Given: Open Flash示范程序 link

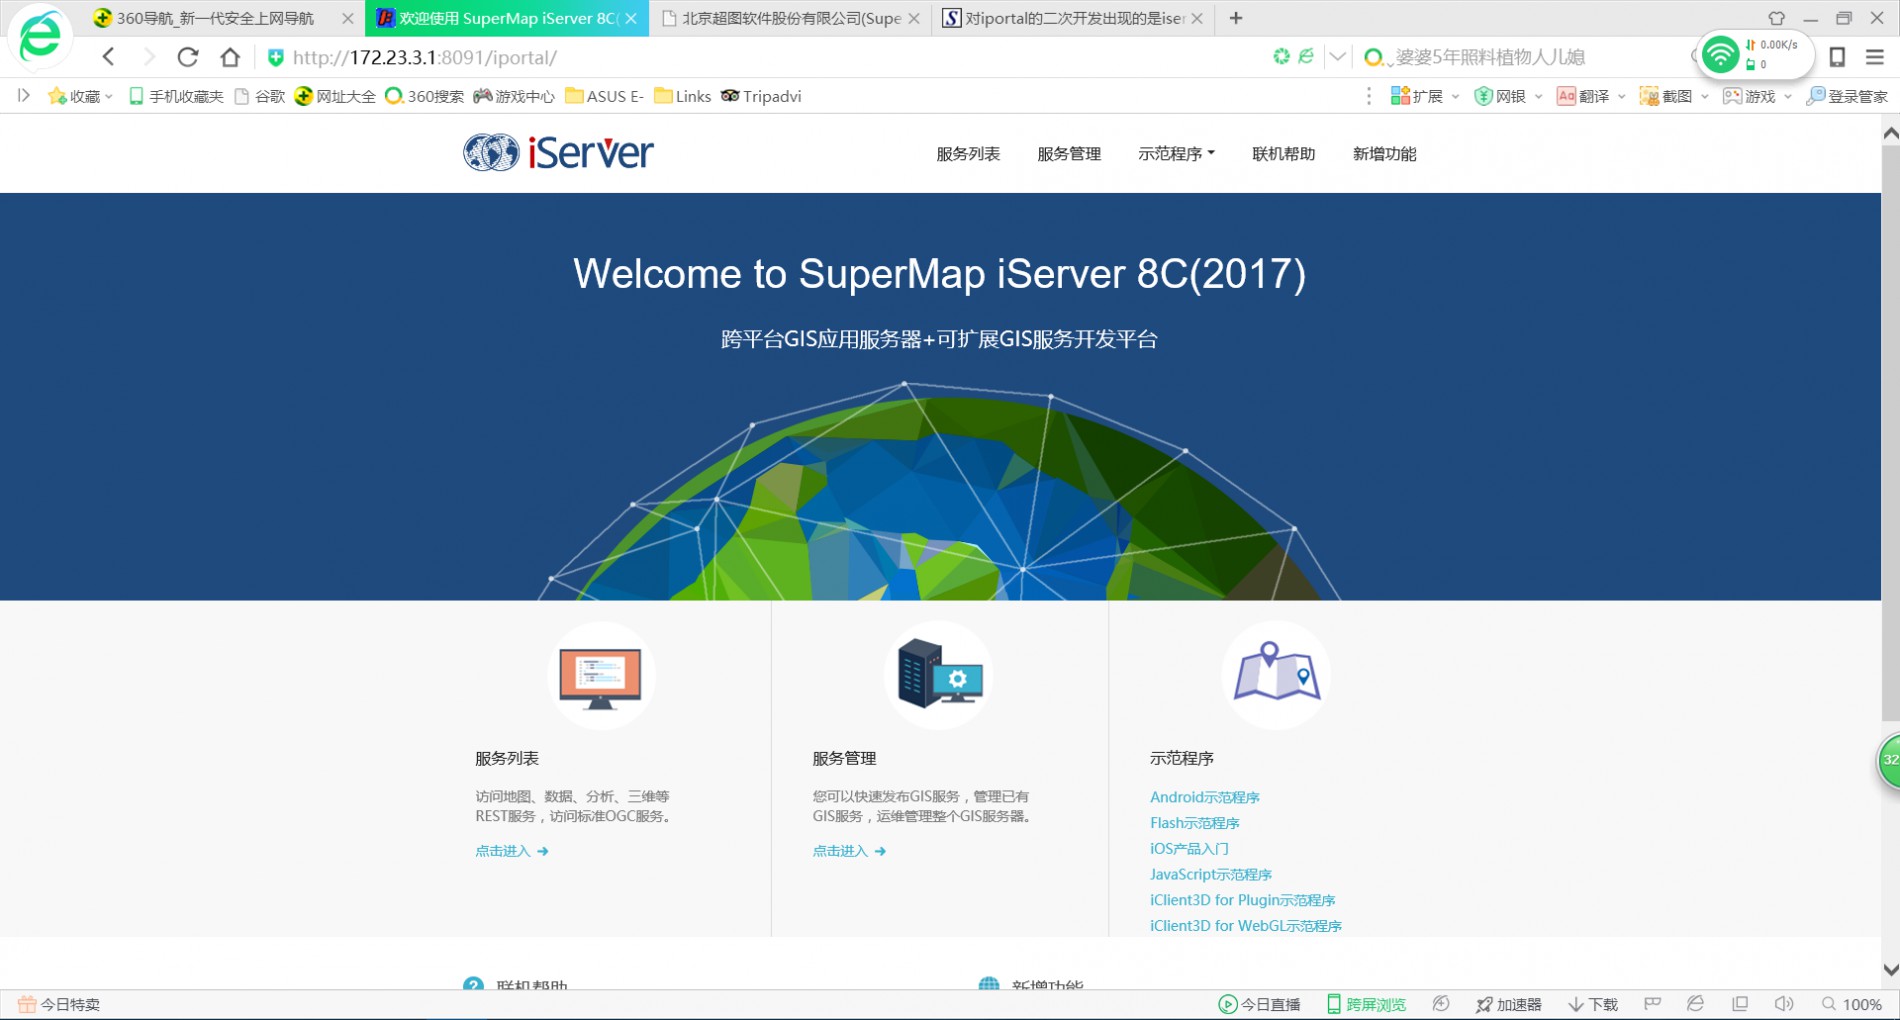Looking at the screenshot, I should click(x=1194, y=823).
